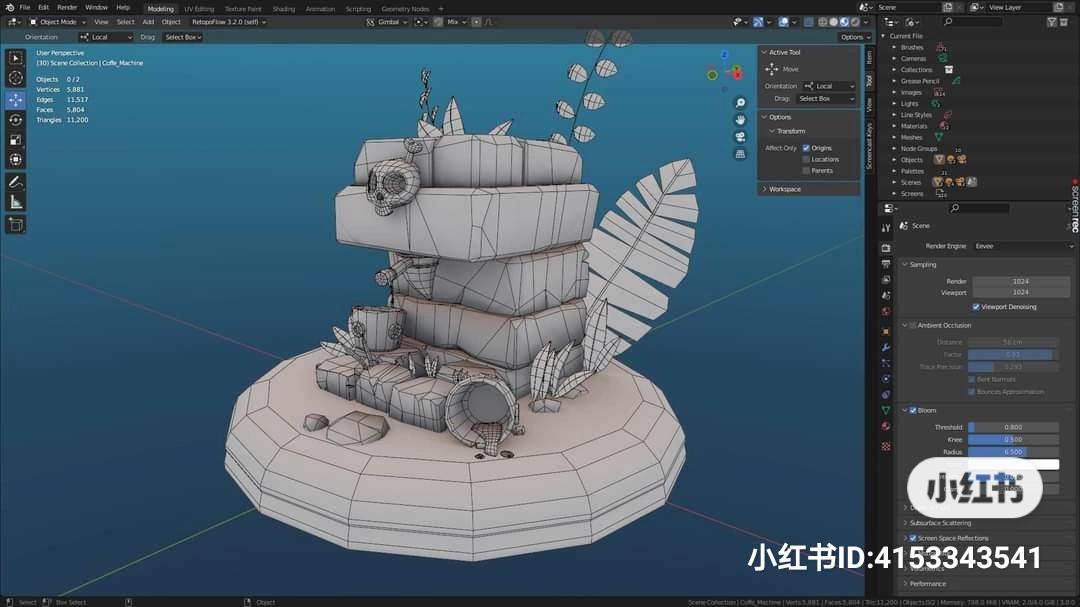
Task: Pick the Rotate tool in the toolbar
Action: pyautogui.click(x=16, y=120)
